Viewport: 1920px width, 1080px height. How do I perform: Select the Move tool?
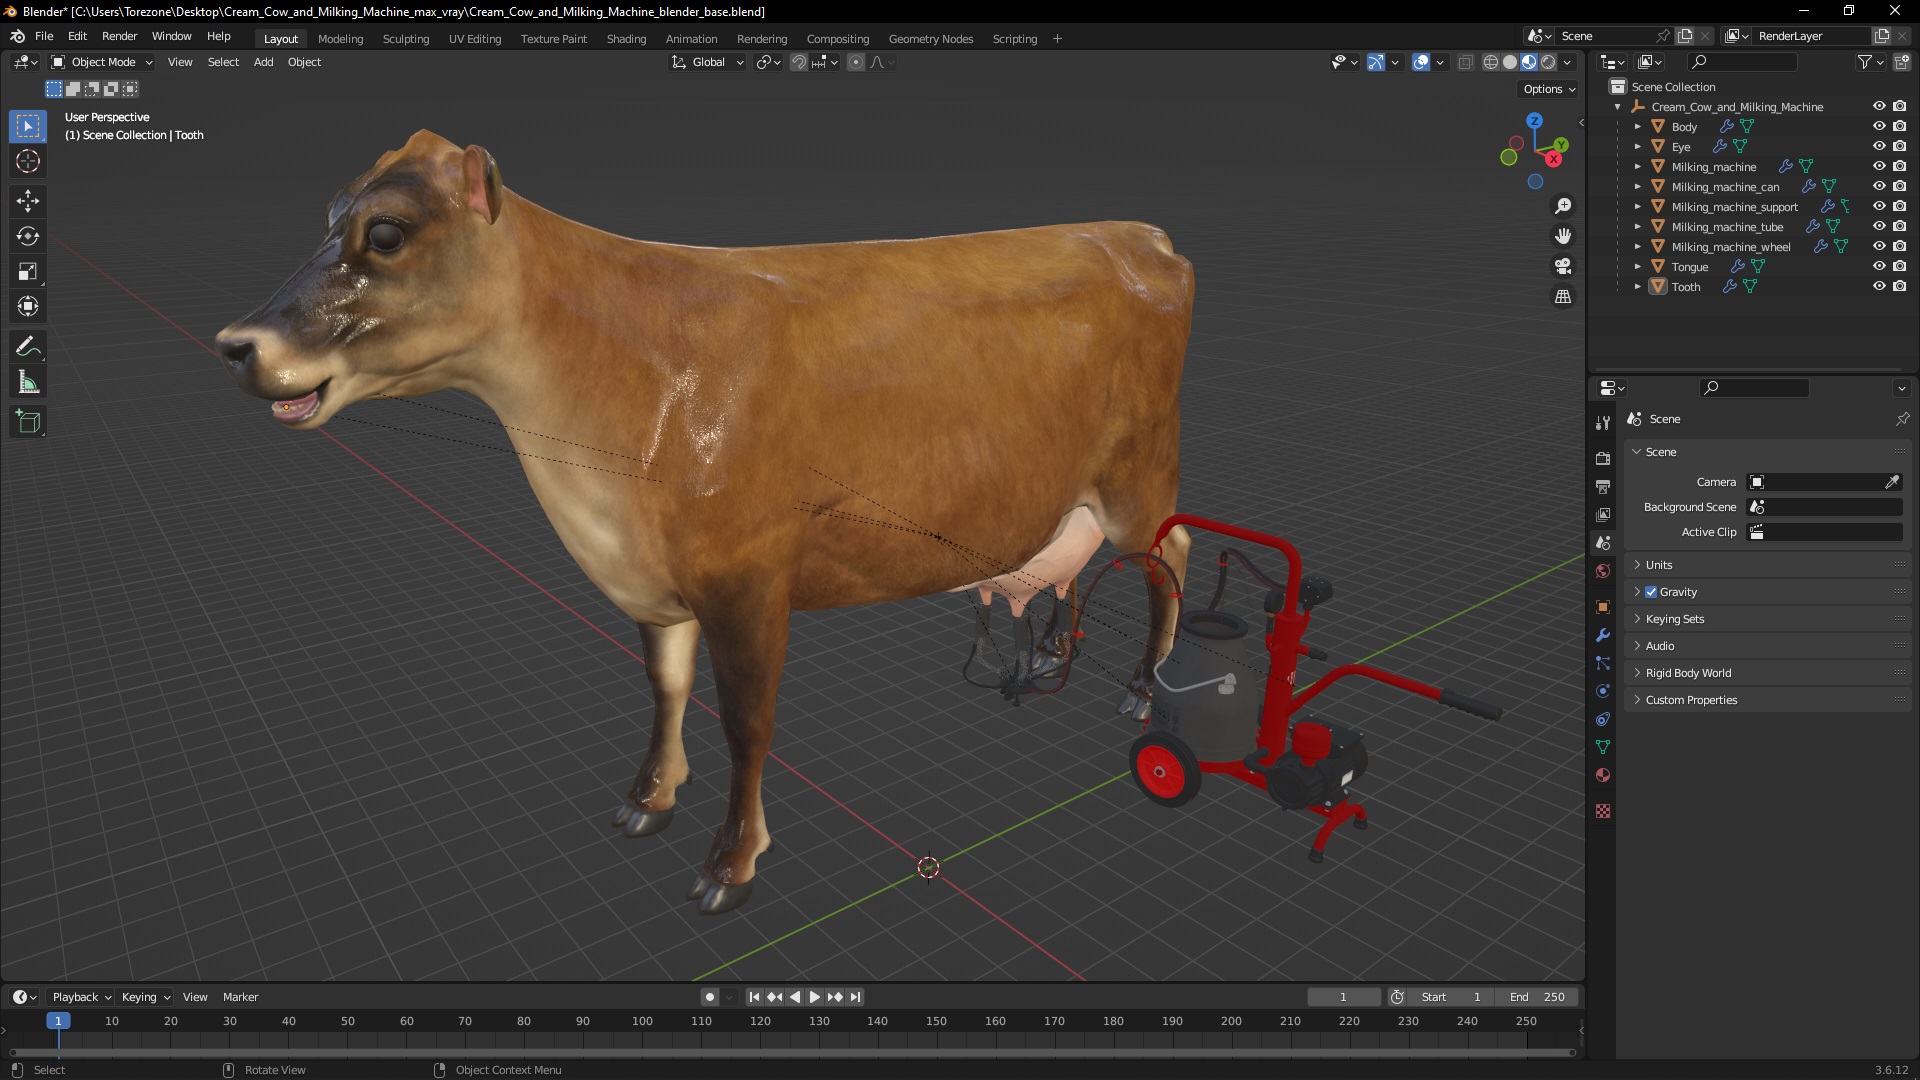pyautogui.click(x=28, y=201)
